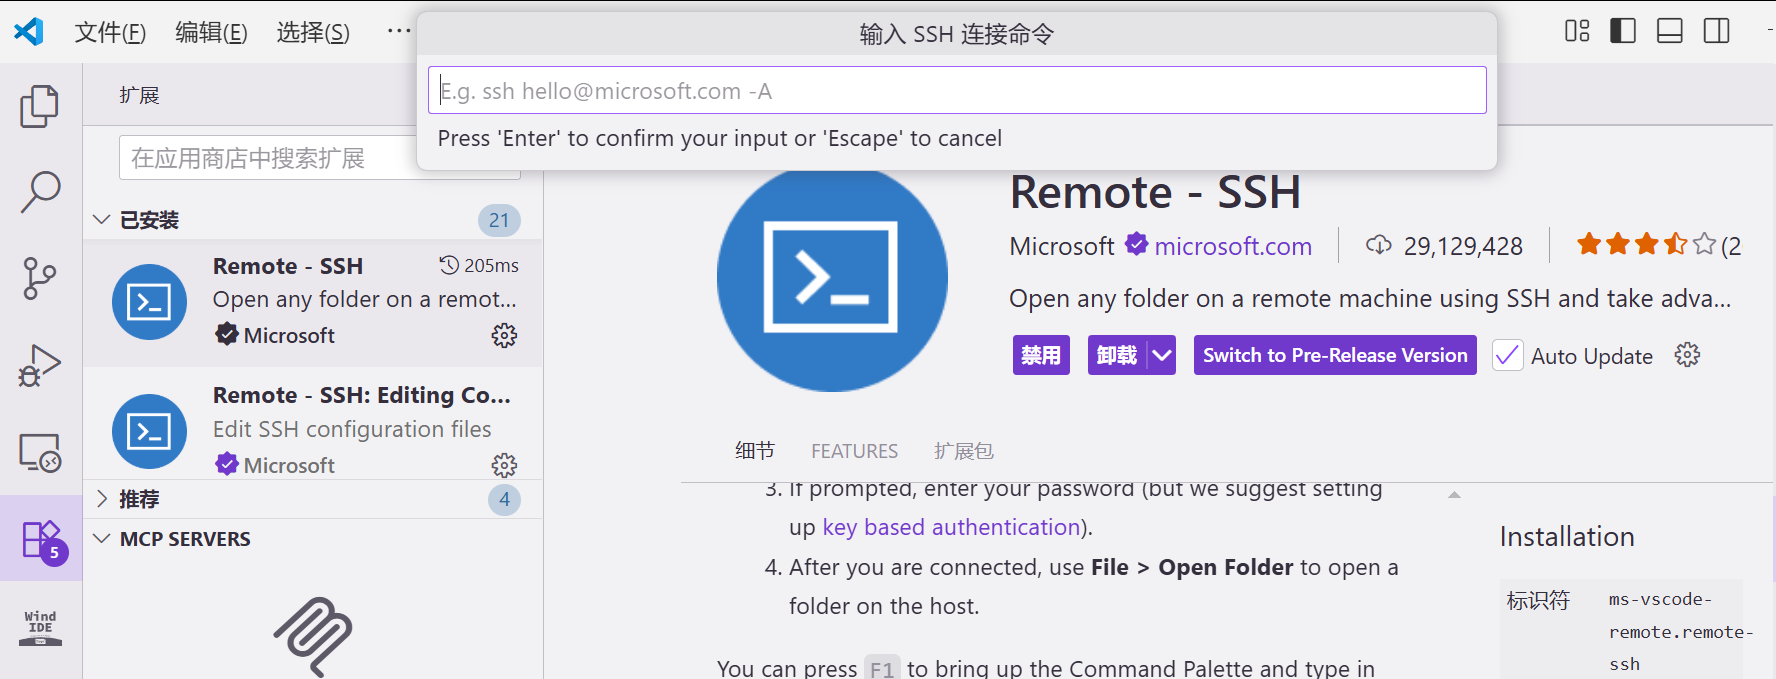1776x679 pixels.
Task: Click the Remote - SSH title in details
Action: click(x=1155, y=192)
